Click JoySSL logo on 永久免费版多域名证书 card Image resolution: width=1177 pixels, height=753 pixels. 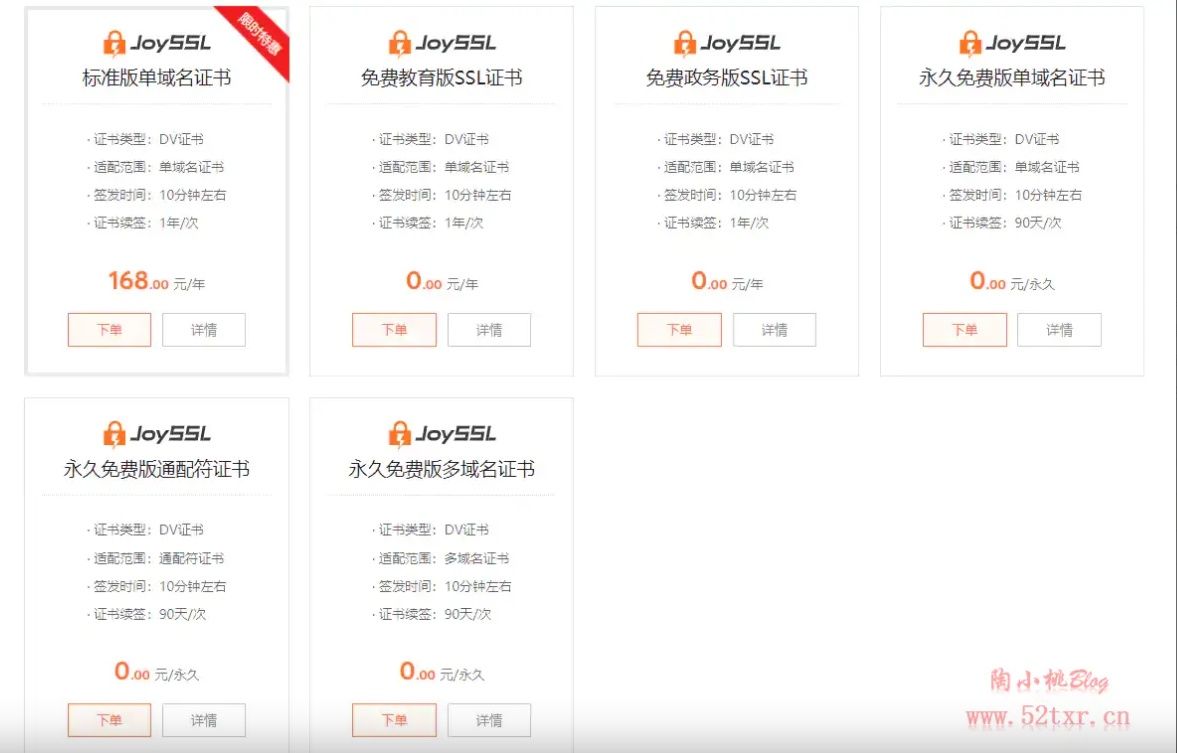coord(442,434)
